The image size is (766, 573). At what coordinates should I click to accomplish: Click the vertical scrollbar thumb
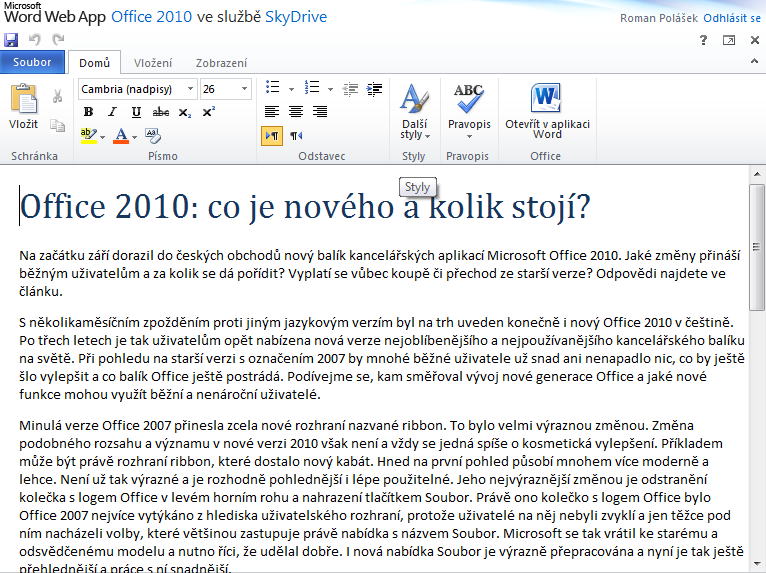pos(757,247)
